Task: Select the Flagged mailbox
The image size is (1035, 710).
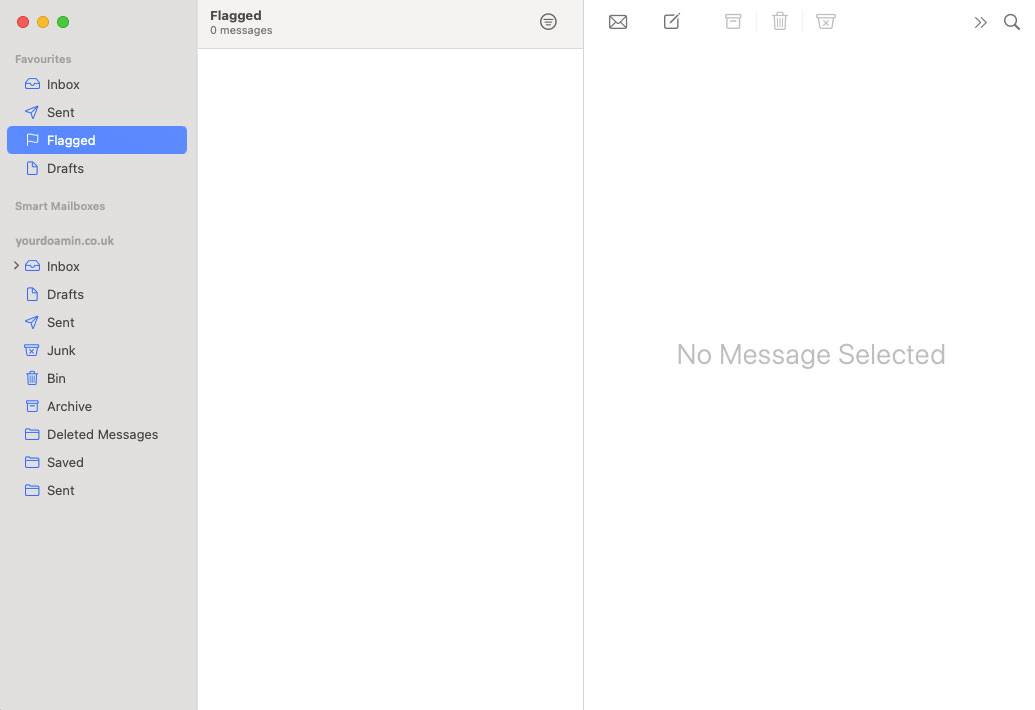Action: point(97,140)
